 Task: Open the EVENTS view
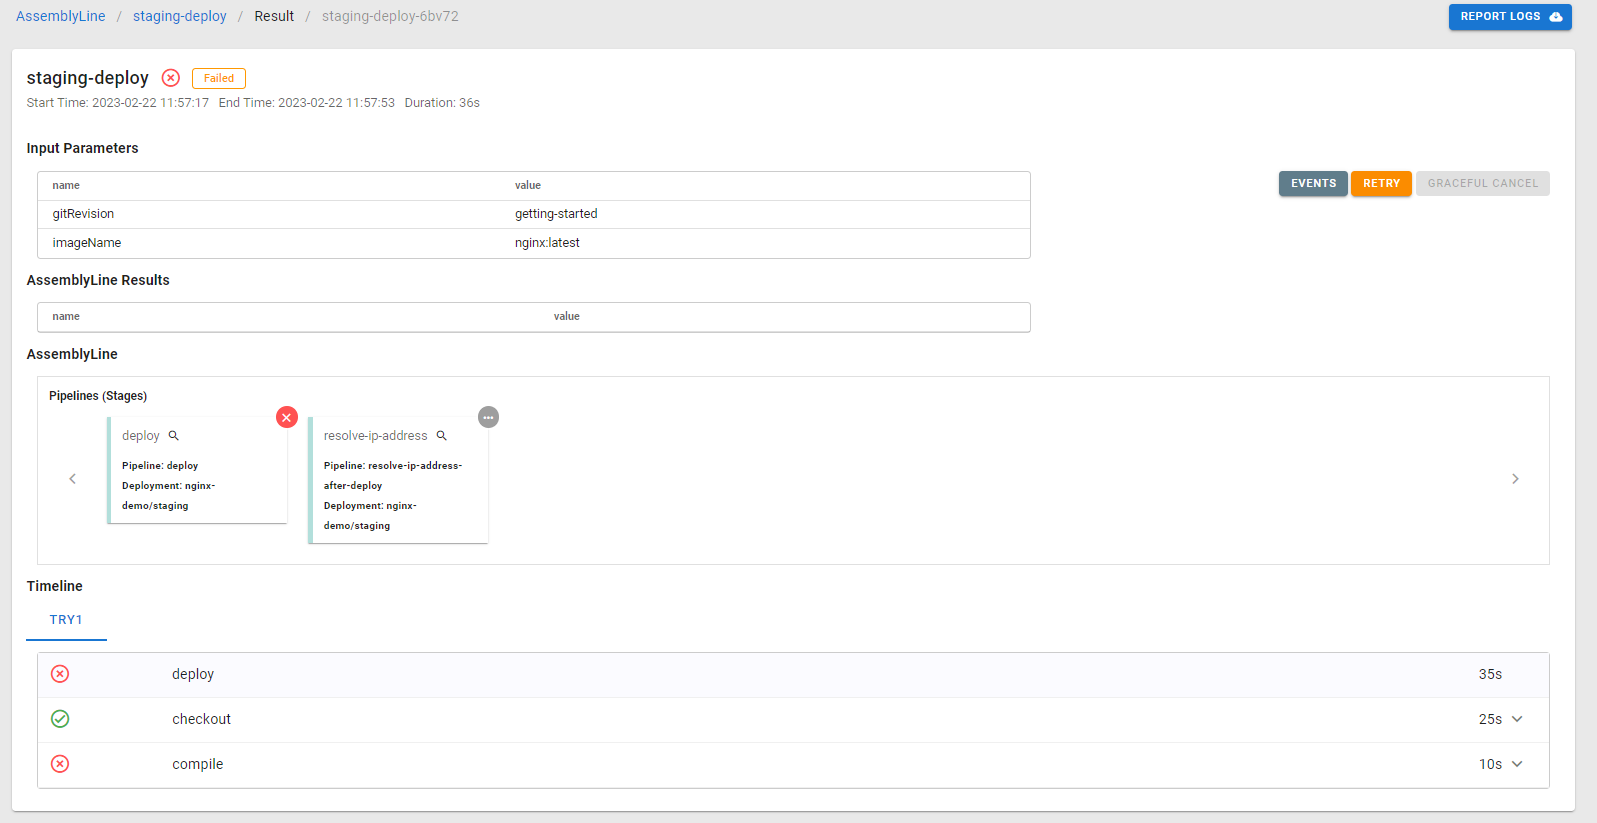pos(1312,184)
